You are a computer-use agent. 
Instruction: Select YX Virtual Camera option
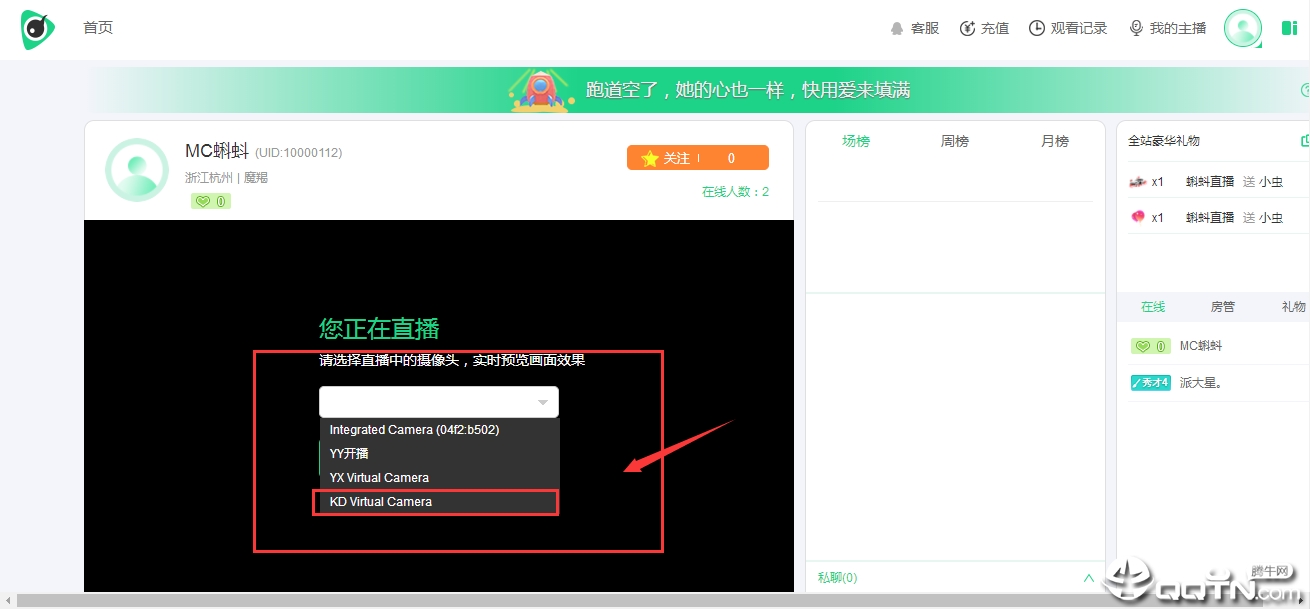(x=439, y=478)
